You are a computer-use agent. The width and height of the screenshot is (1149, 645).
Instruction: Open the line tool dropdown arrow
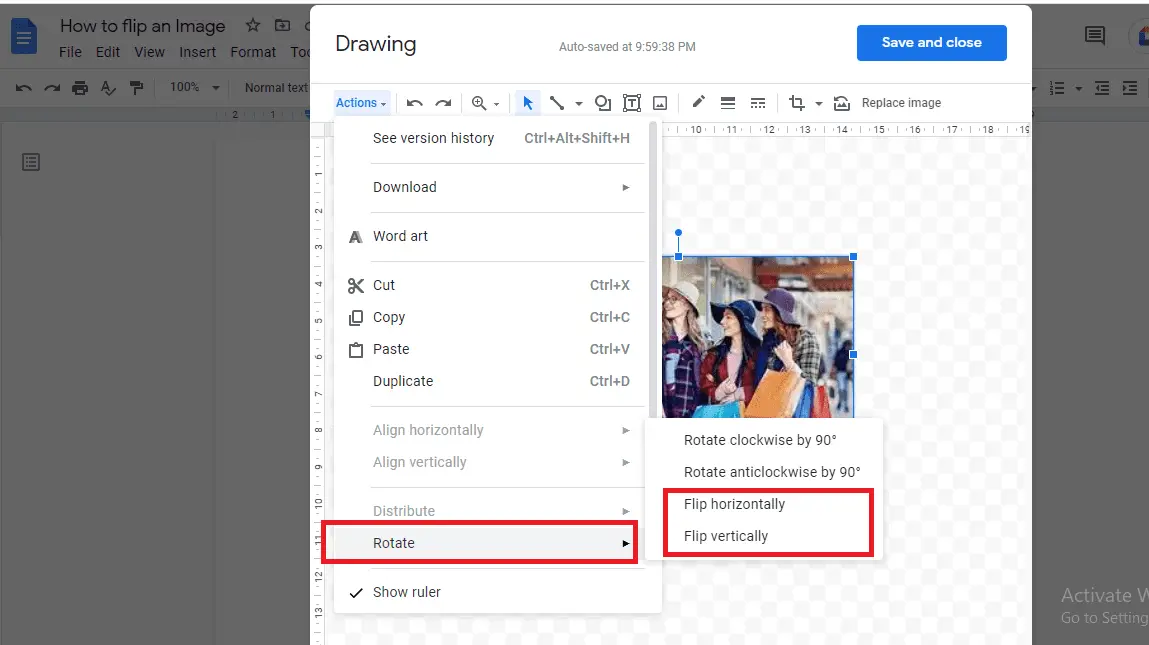coord(578,102)
